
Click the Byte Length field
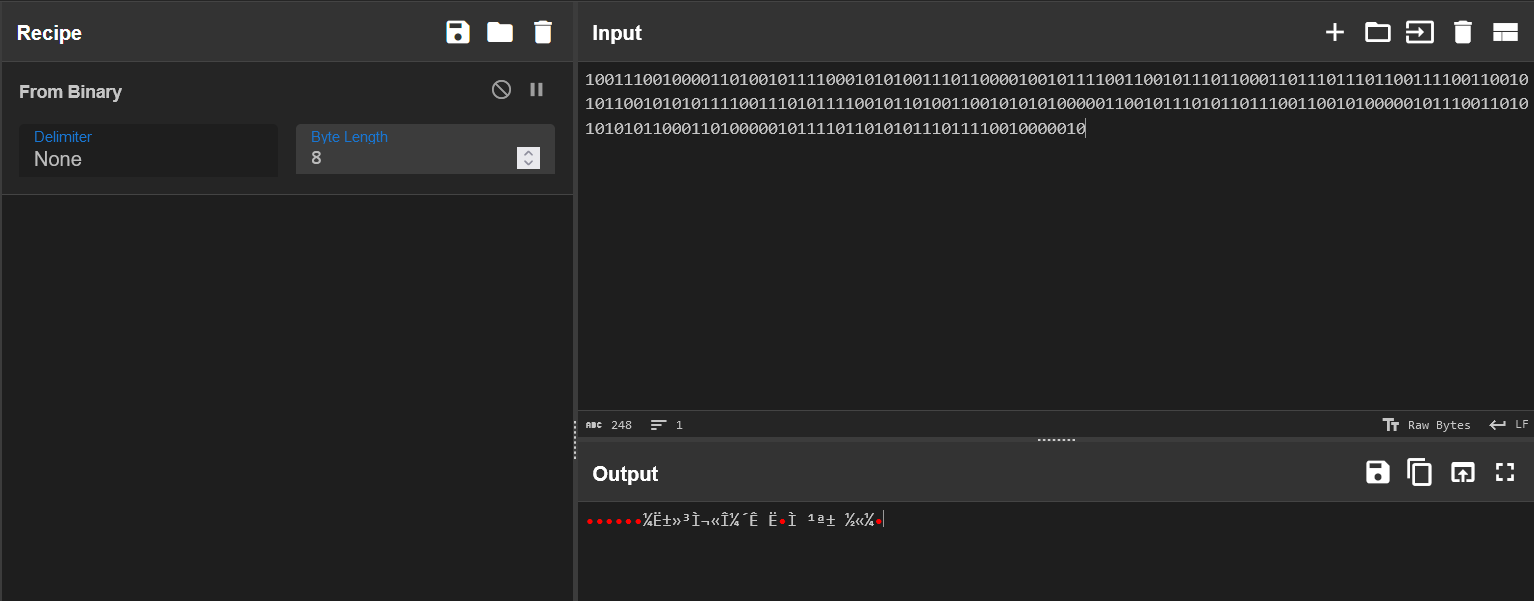(410, 158)
